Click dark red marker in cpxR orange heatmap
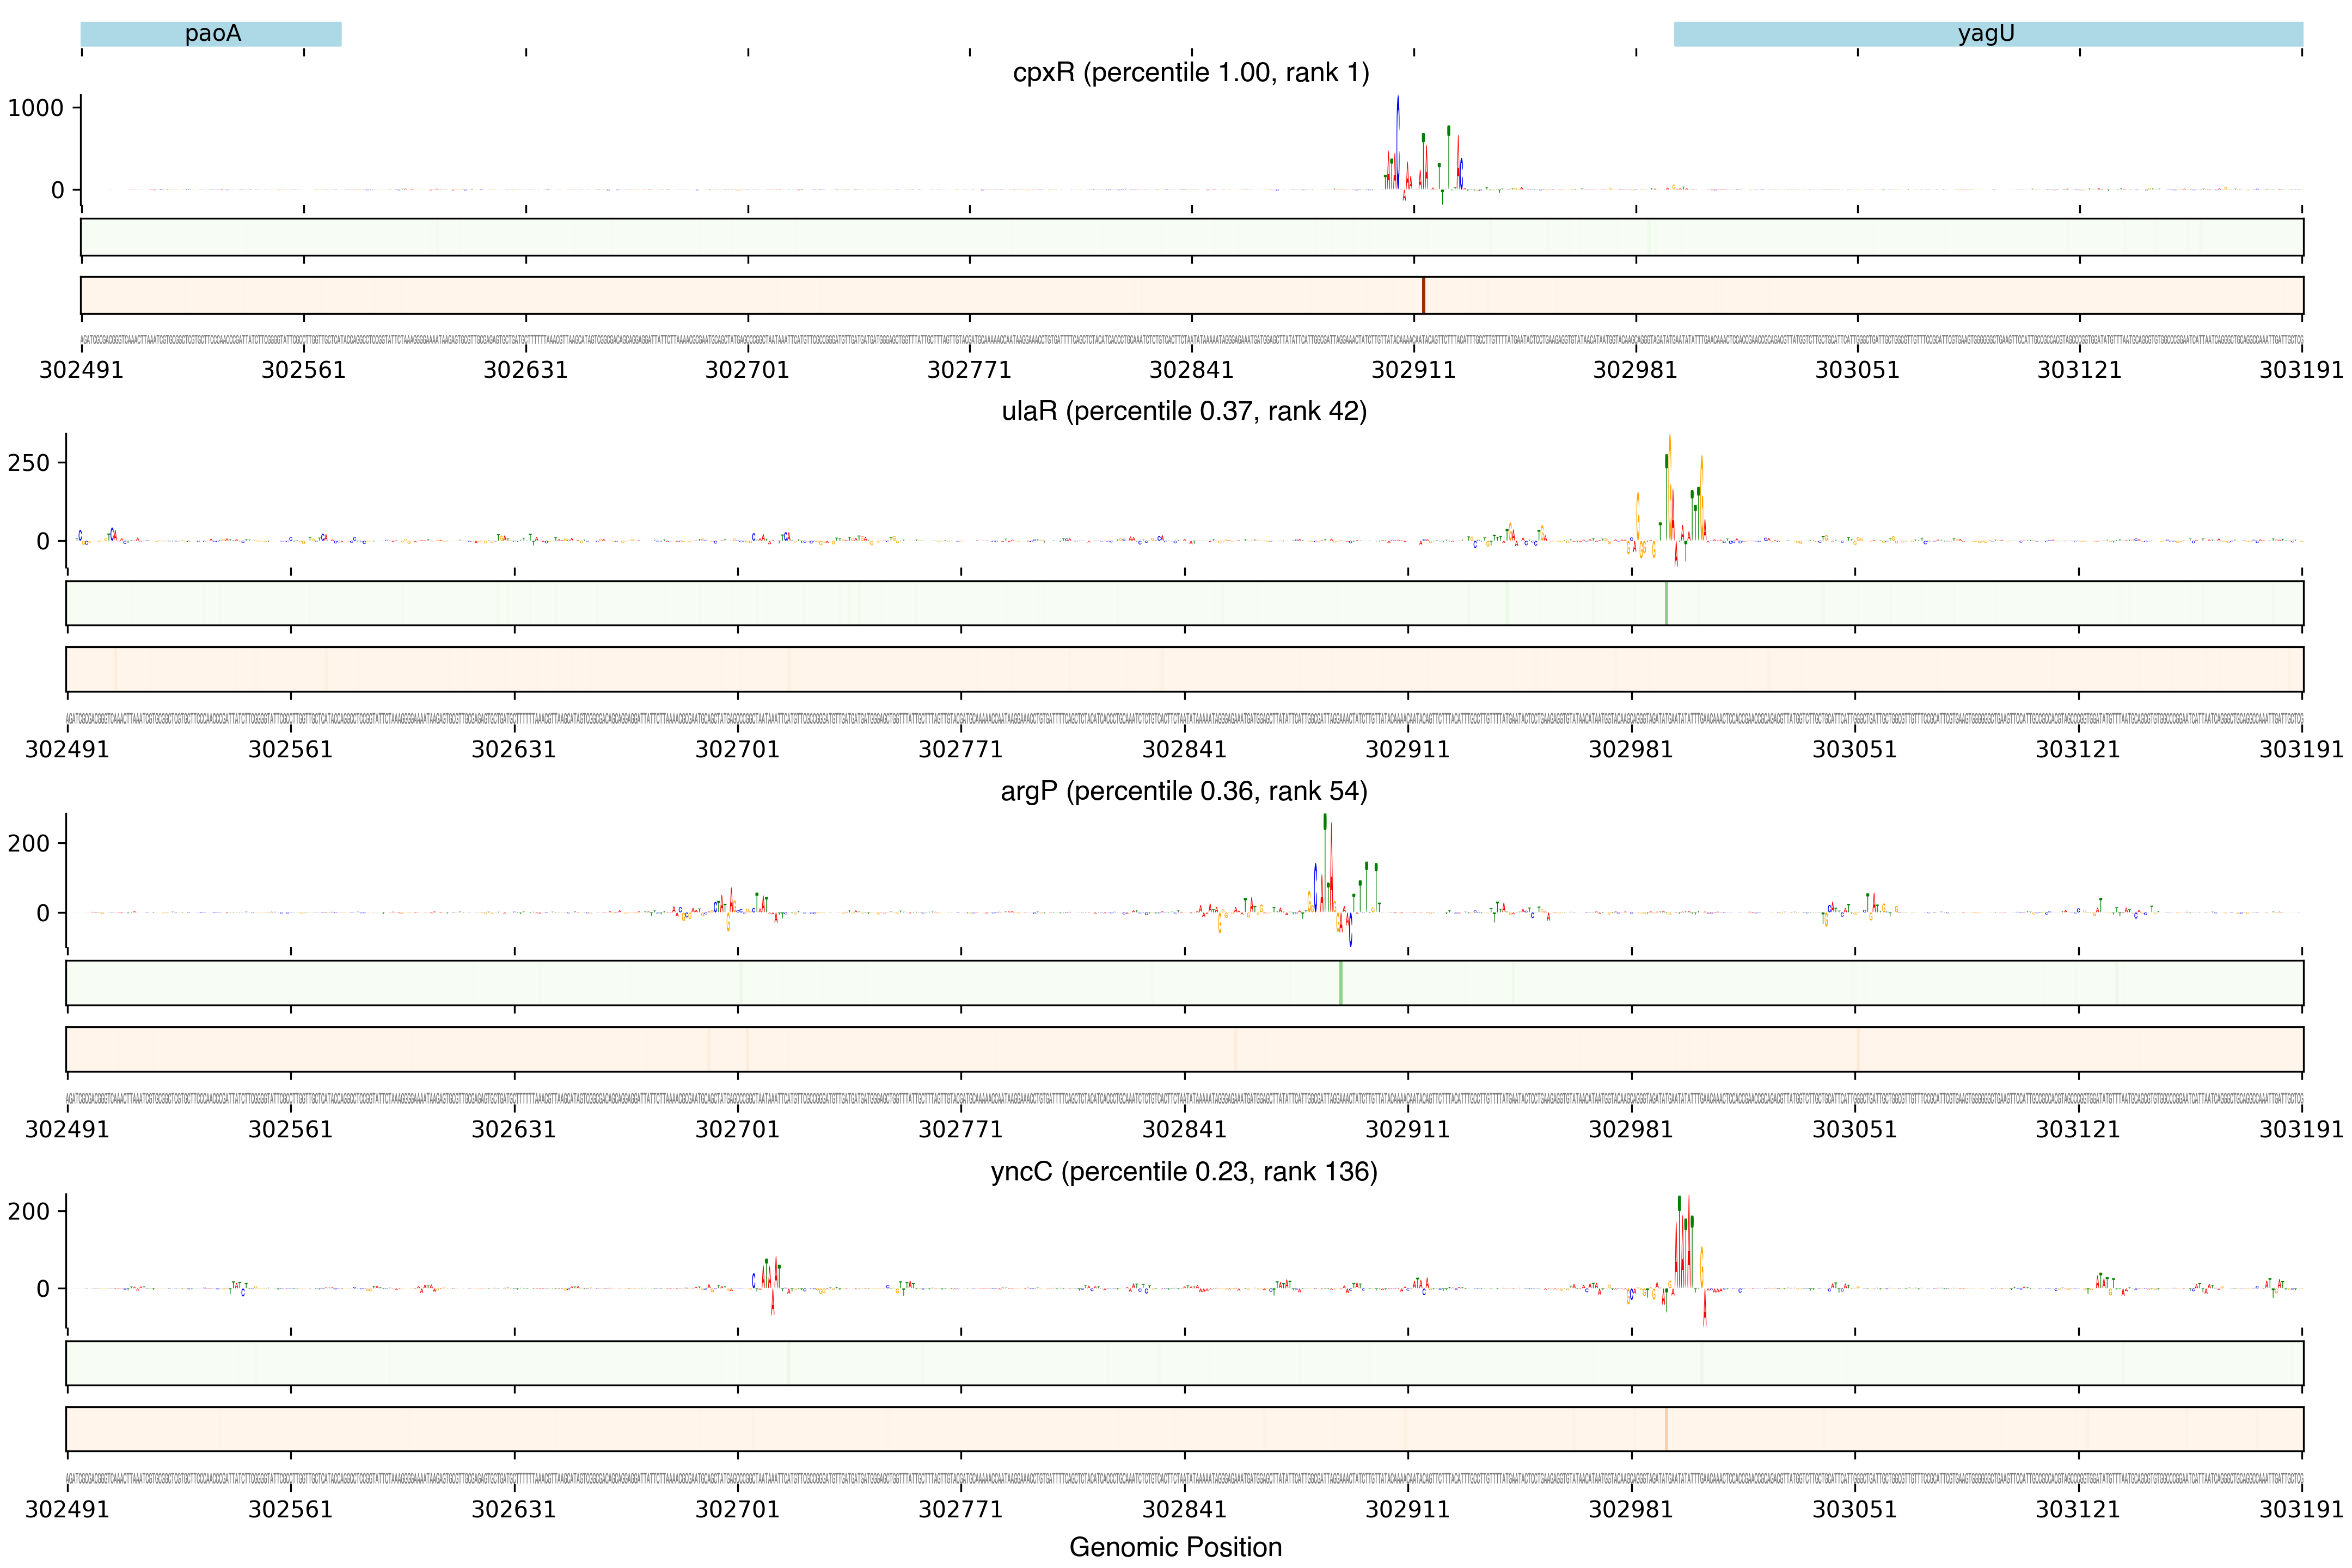The width and height of the screenshot is (2352, 1568). (1423, 295)
